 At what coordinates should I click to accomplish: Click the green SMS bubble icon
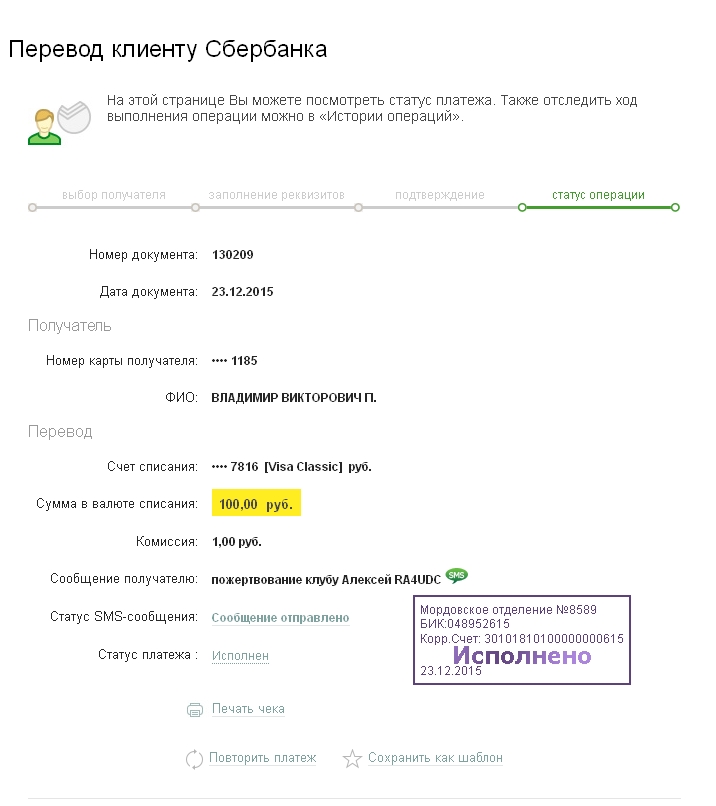pos(457,575)
